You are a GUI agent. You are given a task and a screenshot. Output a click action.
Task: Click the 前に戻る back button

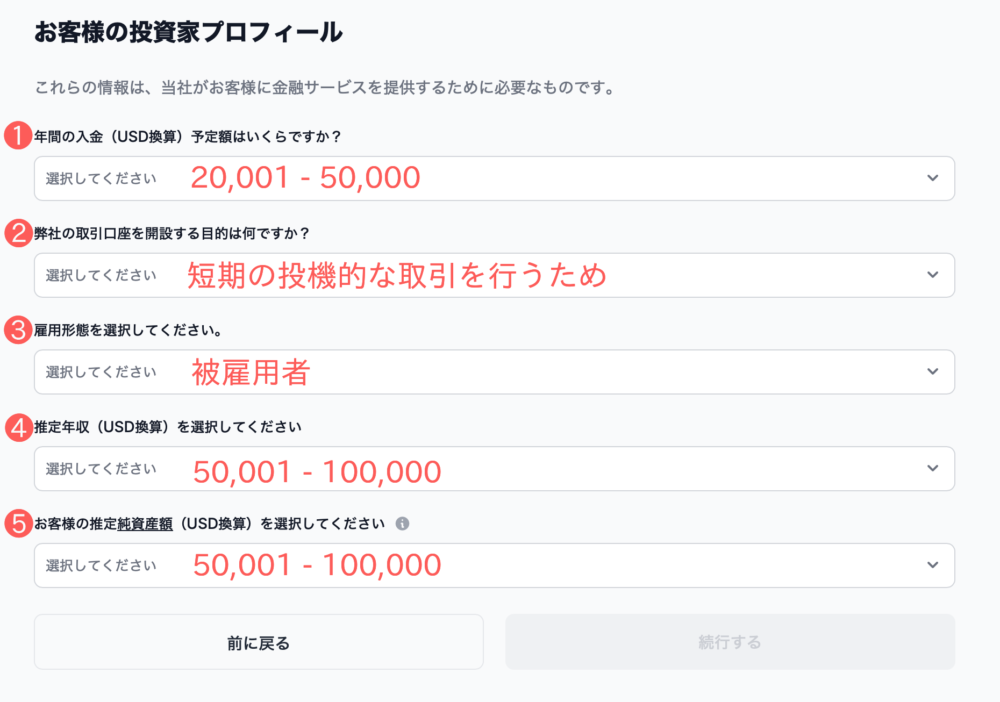[x=259, y=642]
